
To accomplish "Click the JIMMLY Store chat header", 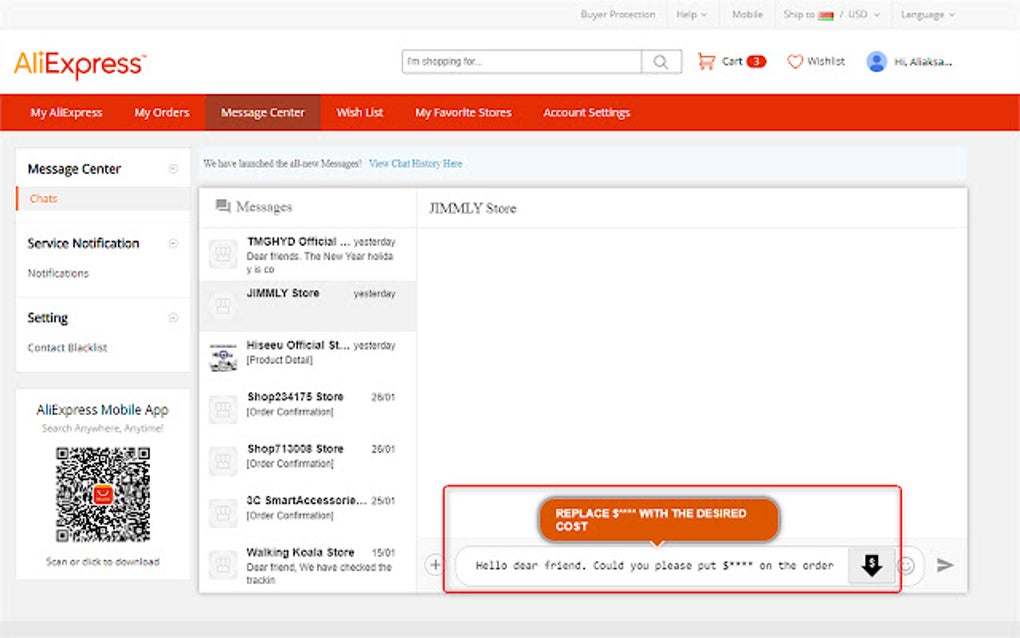I will click(x=472, y=208).
